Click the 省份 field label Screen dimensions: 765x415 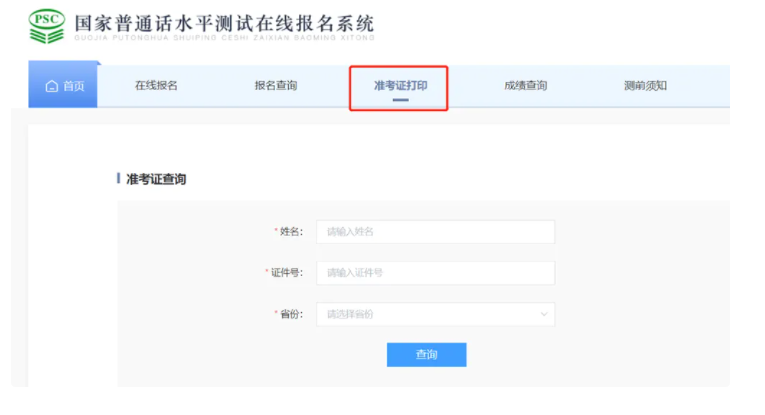pyautogui.click(x=289, y=314)
